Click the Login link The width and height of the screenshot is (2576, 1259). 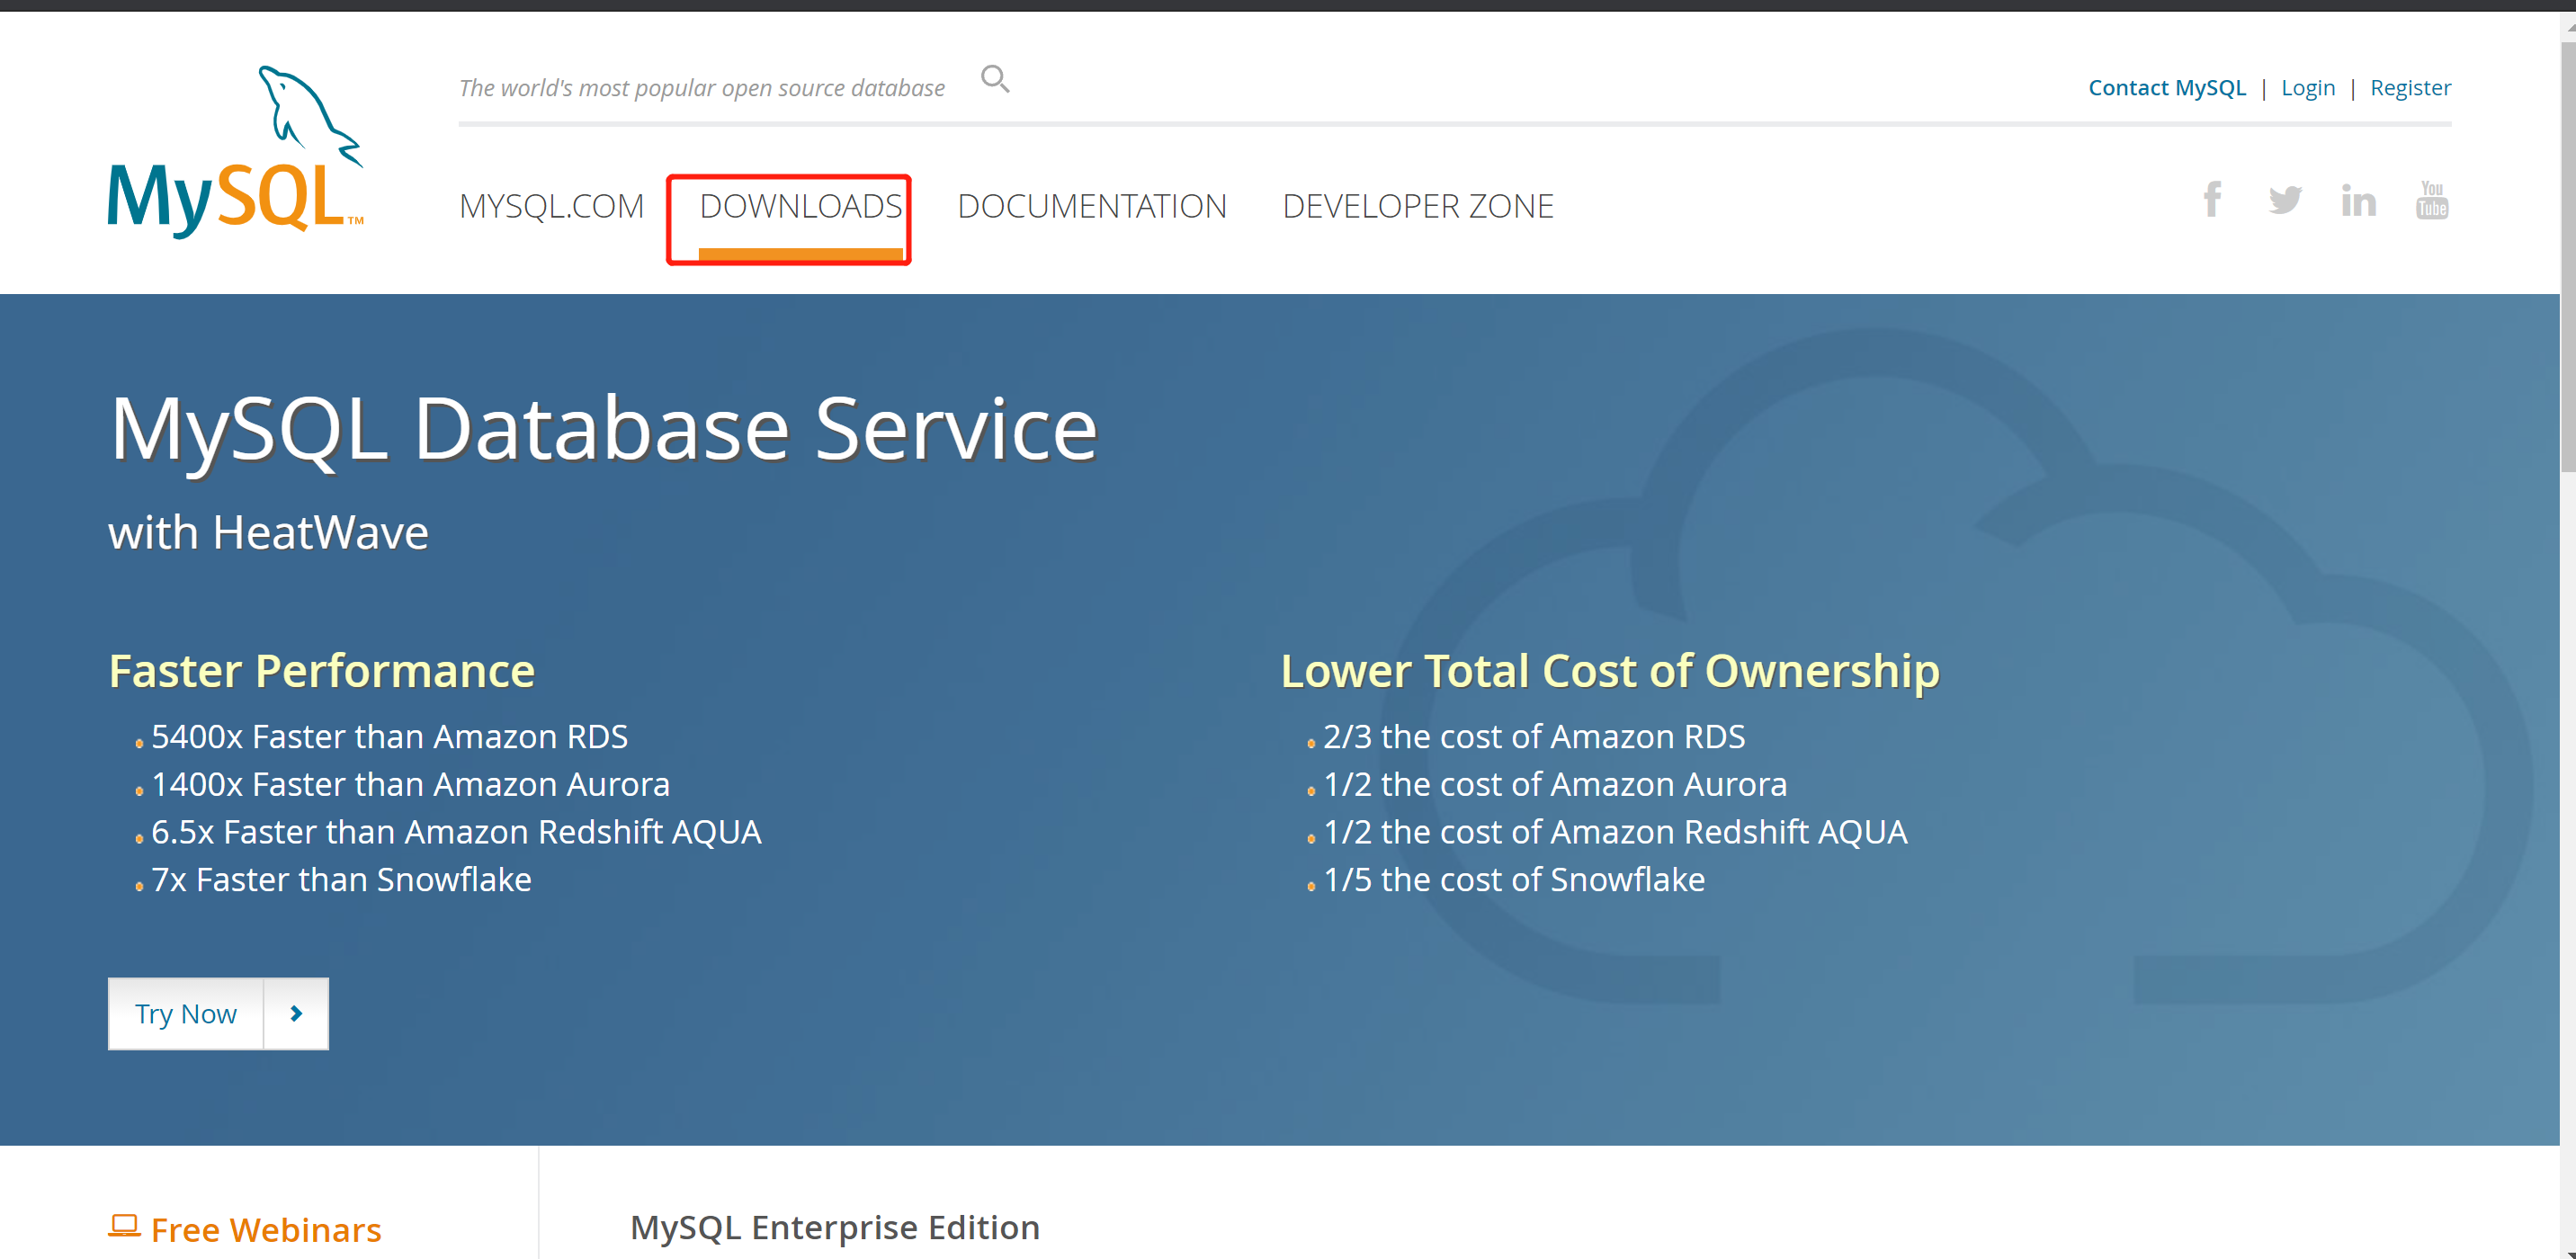pyautogui.click(x=2307, y=88)
